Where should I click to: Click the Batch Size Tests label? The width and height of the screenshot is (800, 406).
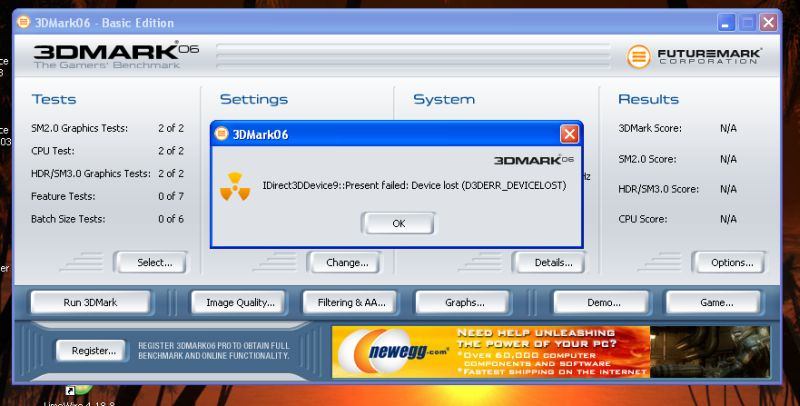[68, 219]
